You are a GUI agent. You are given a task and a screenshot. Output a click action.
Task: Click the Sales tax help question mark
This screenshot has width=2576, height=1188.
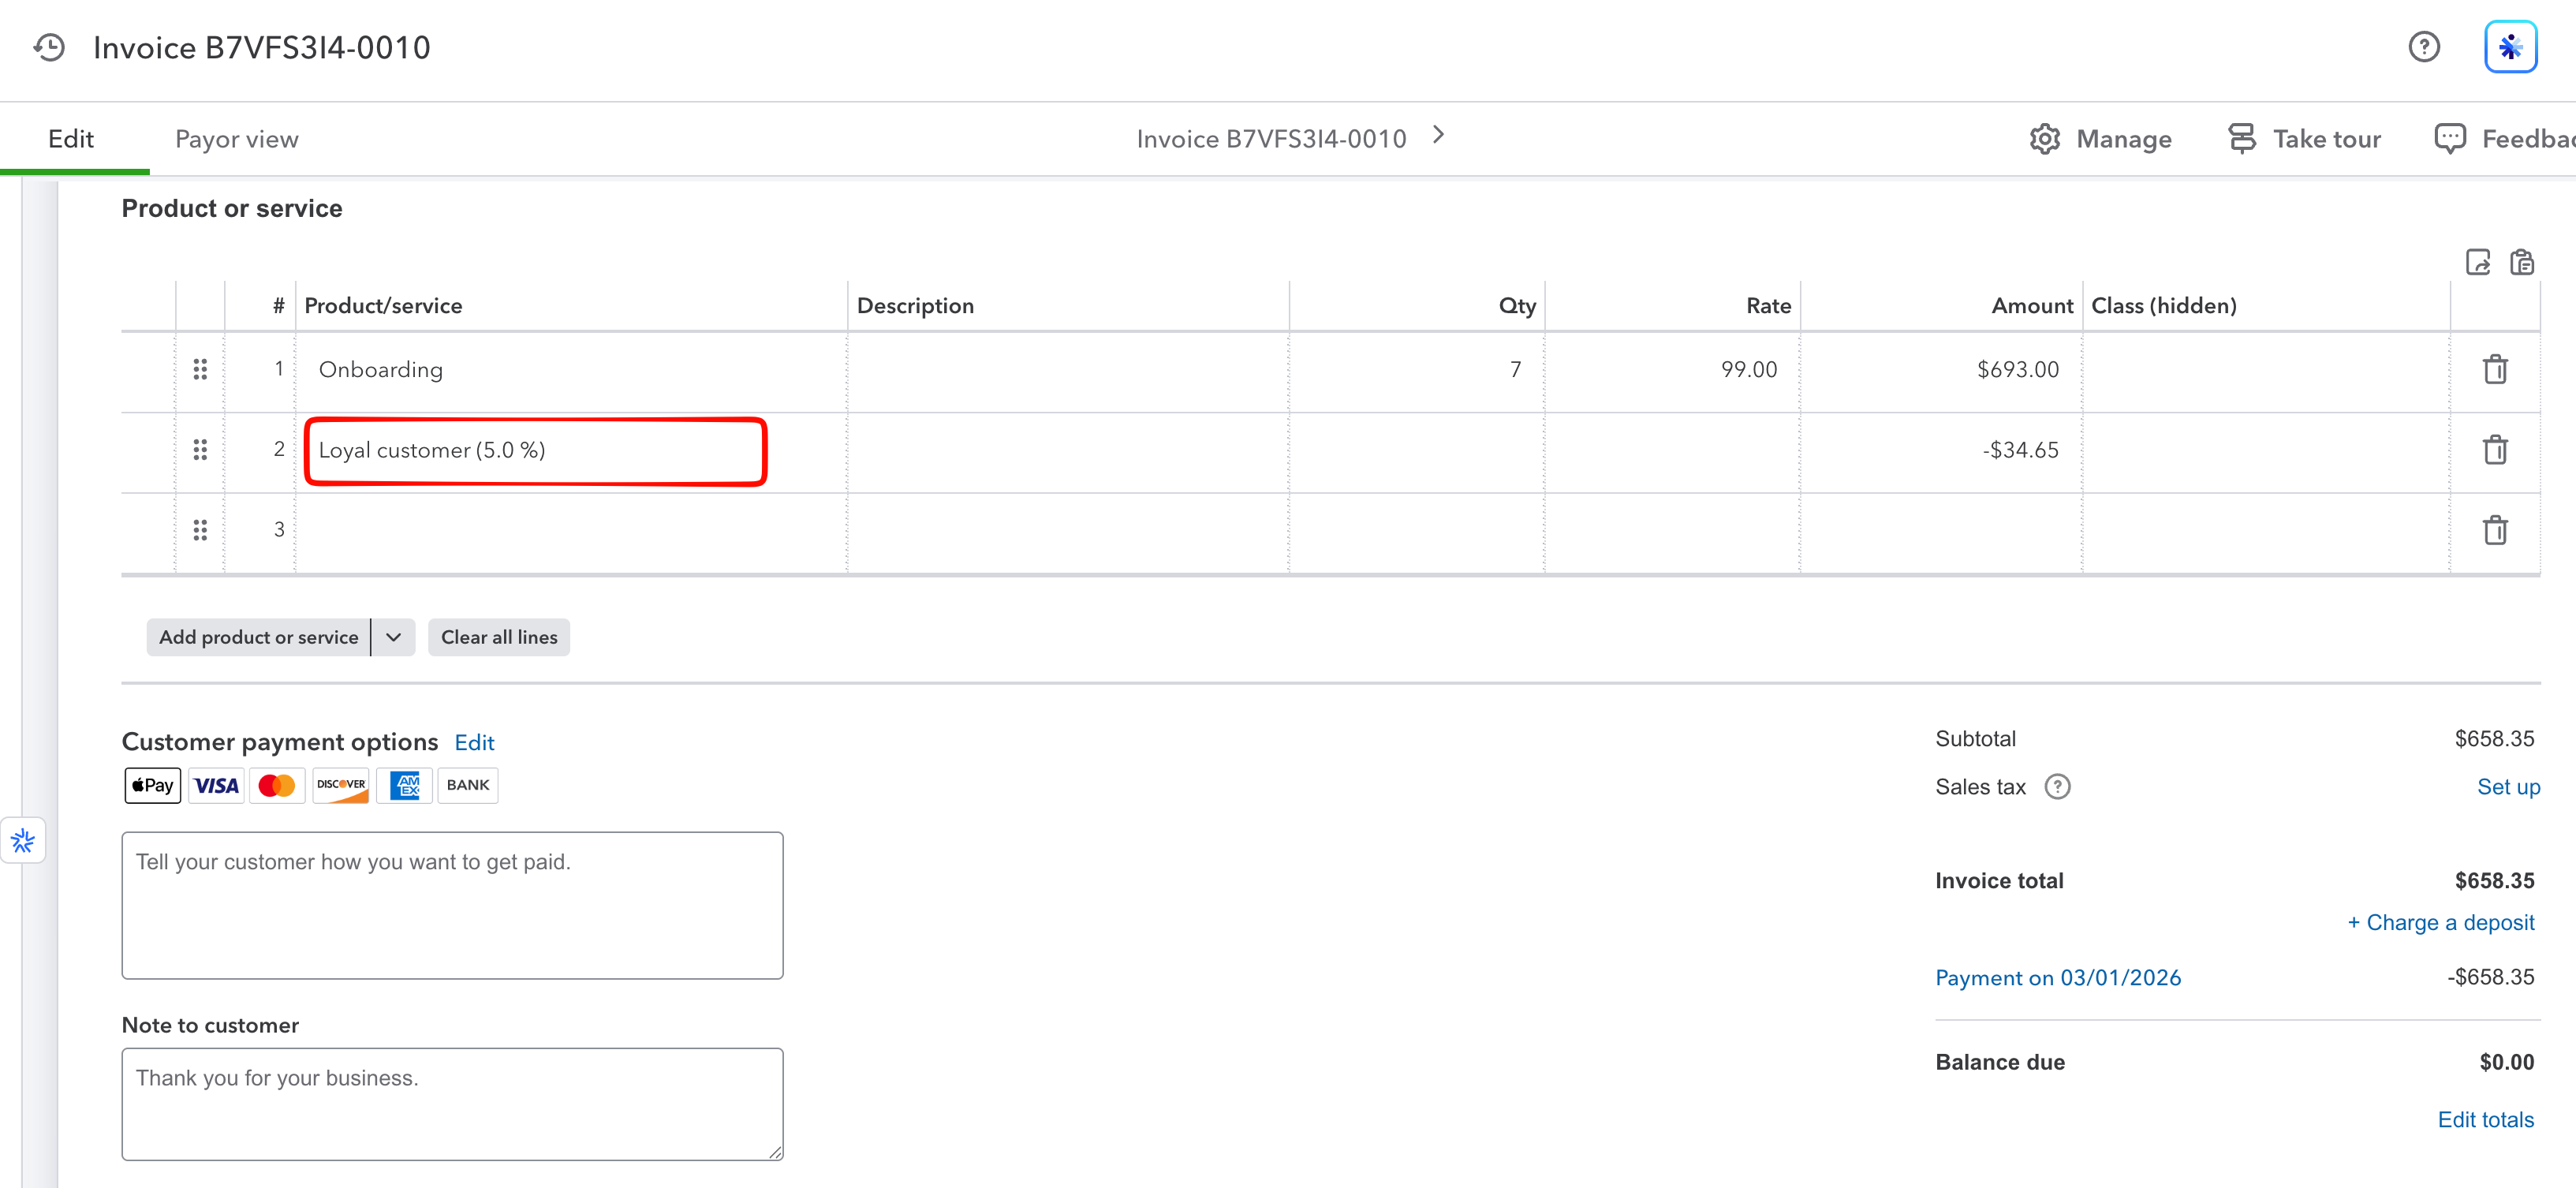pyautogui.click(x=2057, y=787)
